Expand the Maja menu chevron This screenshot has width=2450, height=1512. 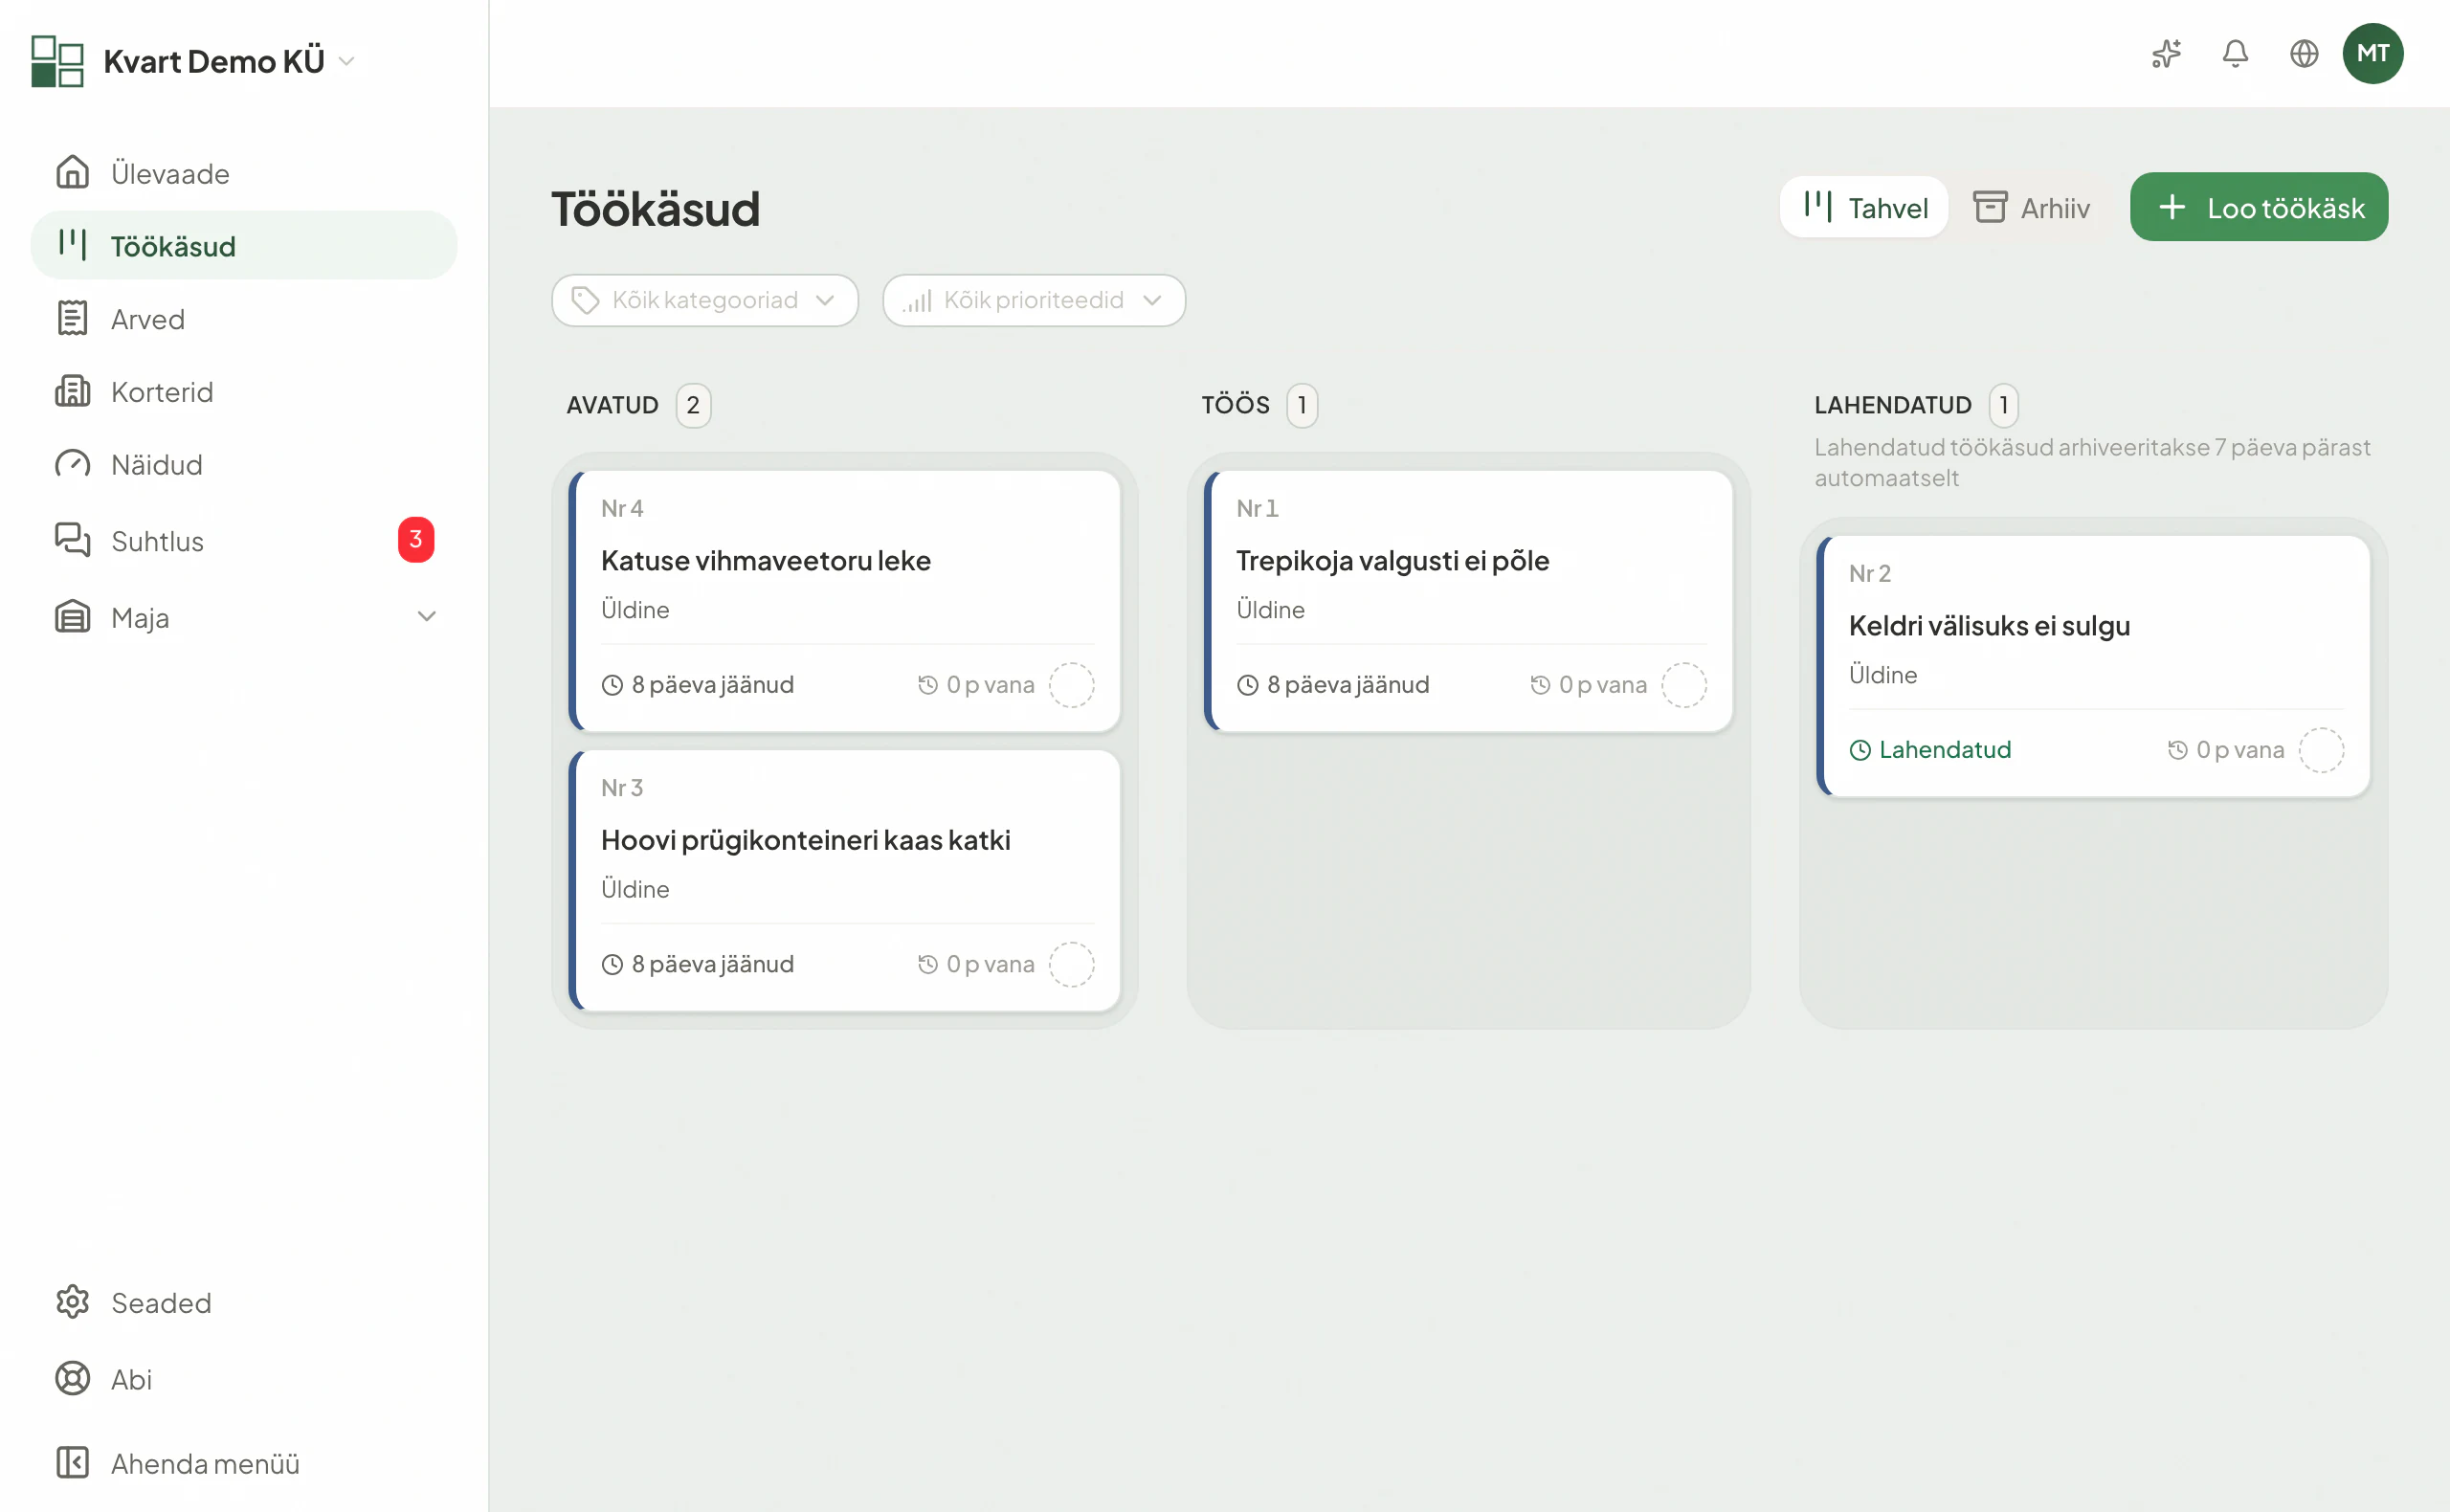tap(427, 617)
